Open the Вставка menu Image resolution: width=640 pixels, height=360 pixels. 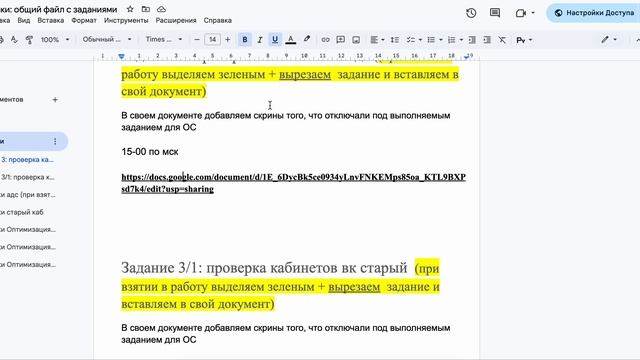[x=51, y=20]
